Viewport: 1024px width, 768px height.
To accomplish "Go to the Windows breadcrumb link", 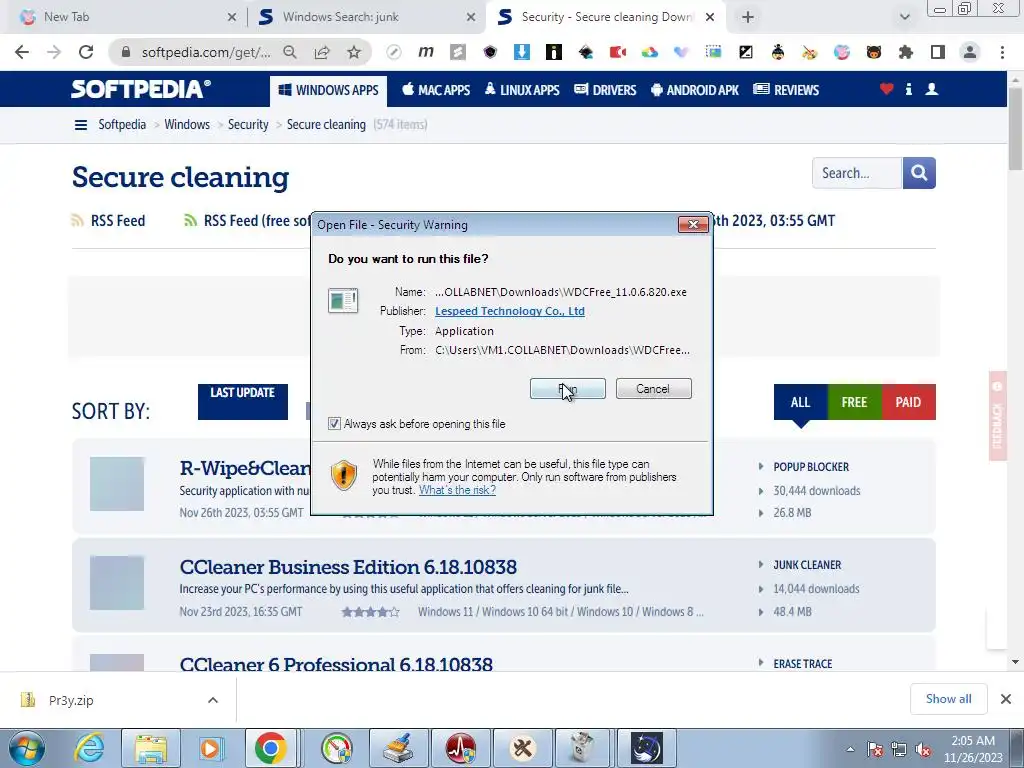I will pos(187,124).
